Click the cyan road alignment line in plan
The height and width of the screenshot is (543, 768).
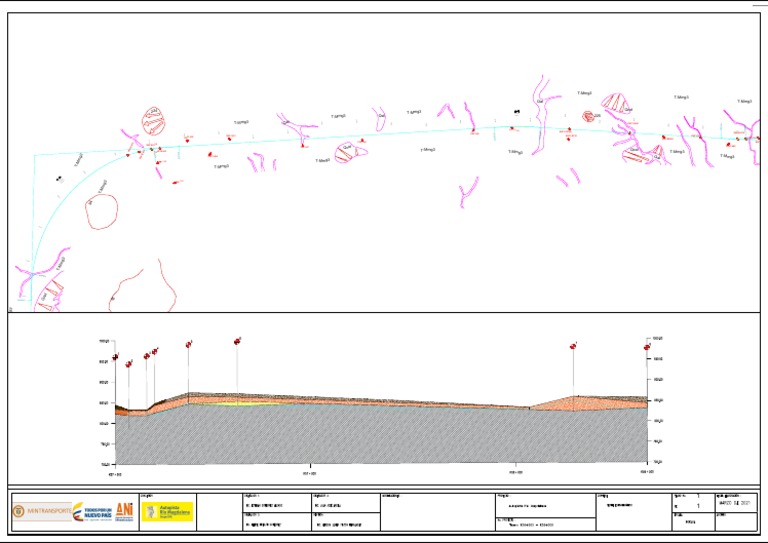(x=392, y=133)
